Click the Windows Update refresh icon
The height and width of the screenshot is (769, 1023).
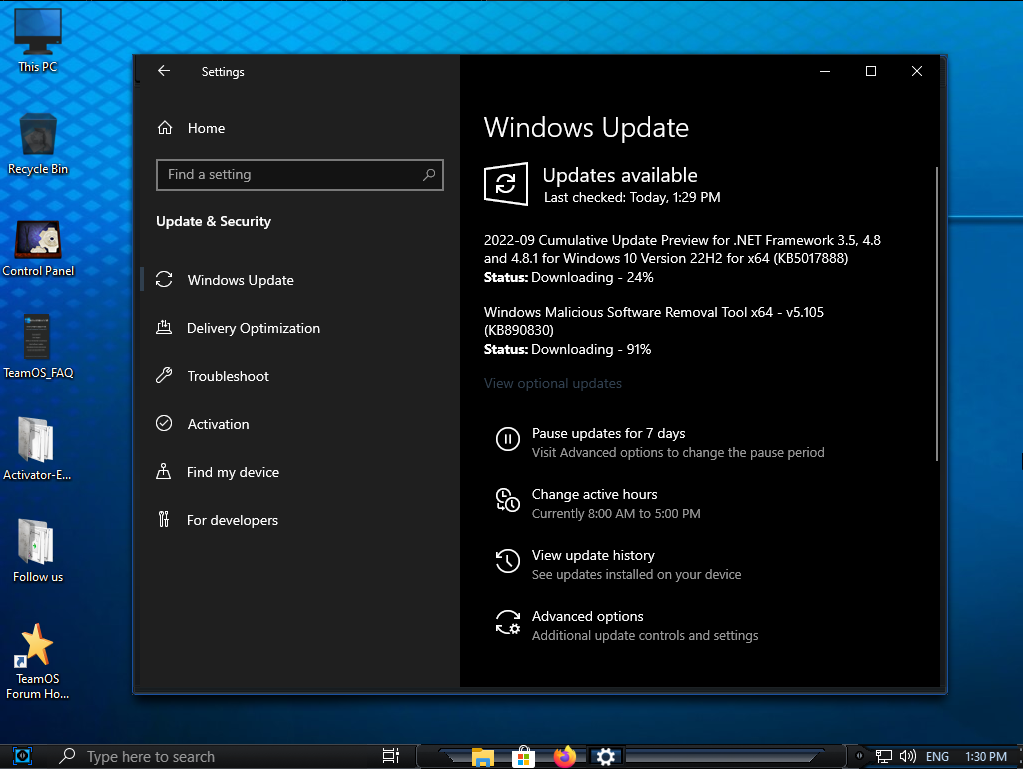pyautogui.click(x=506, y=185)
